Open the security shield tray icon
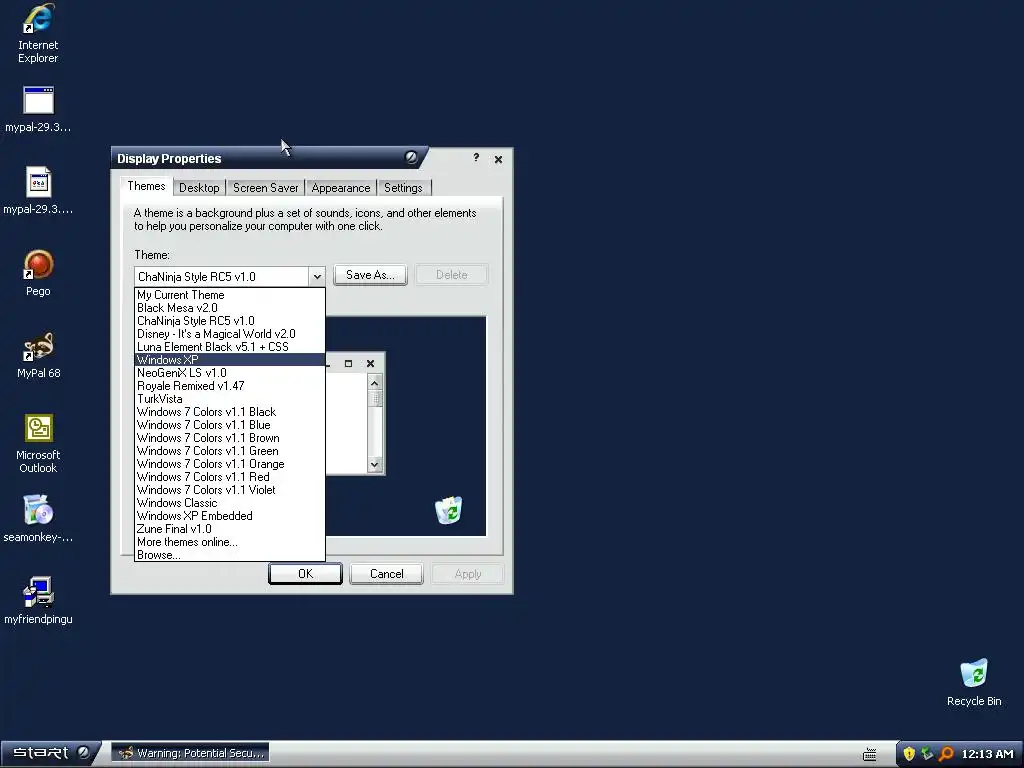 (x=908, y=754)
